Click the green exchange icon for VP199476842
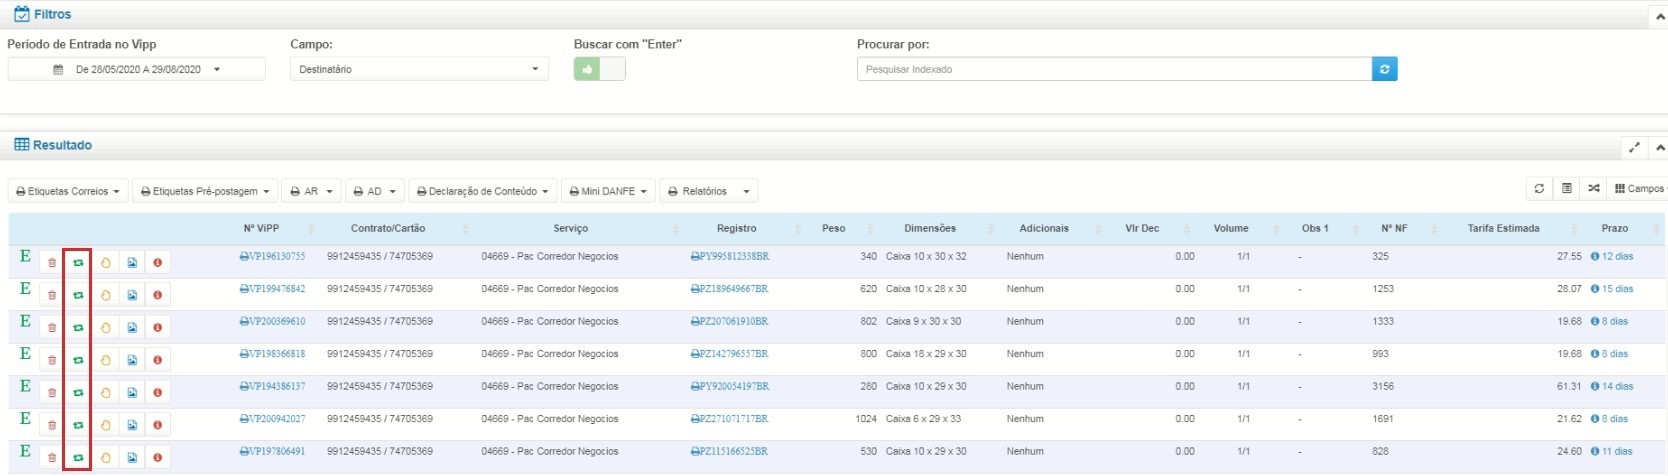1668x476 pixels. 78,295
